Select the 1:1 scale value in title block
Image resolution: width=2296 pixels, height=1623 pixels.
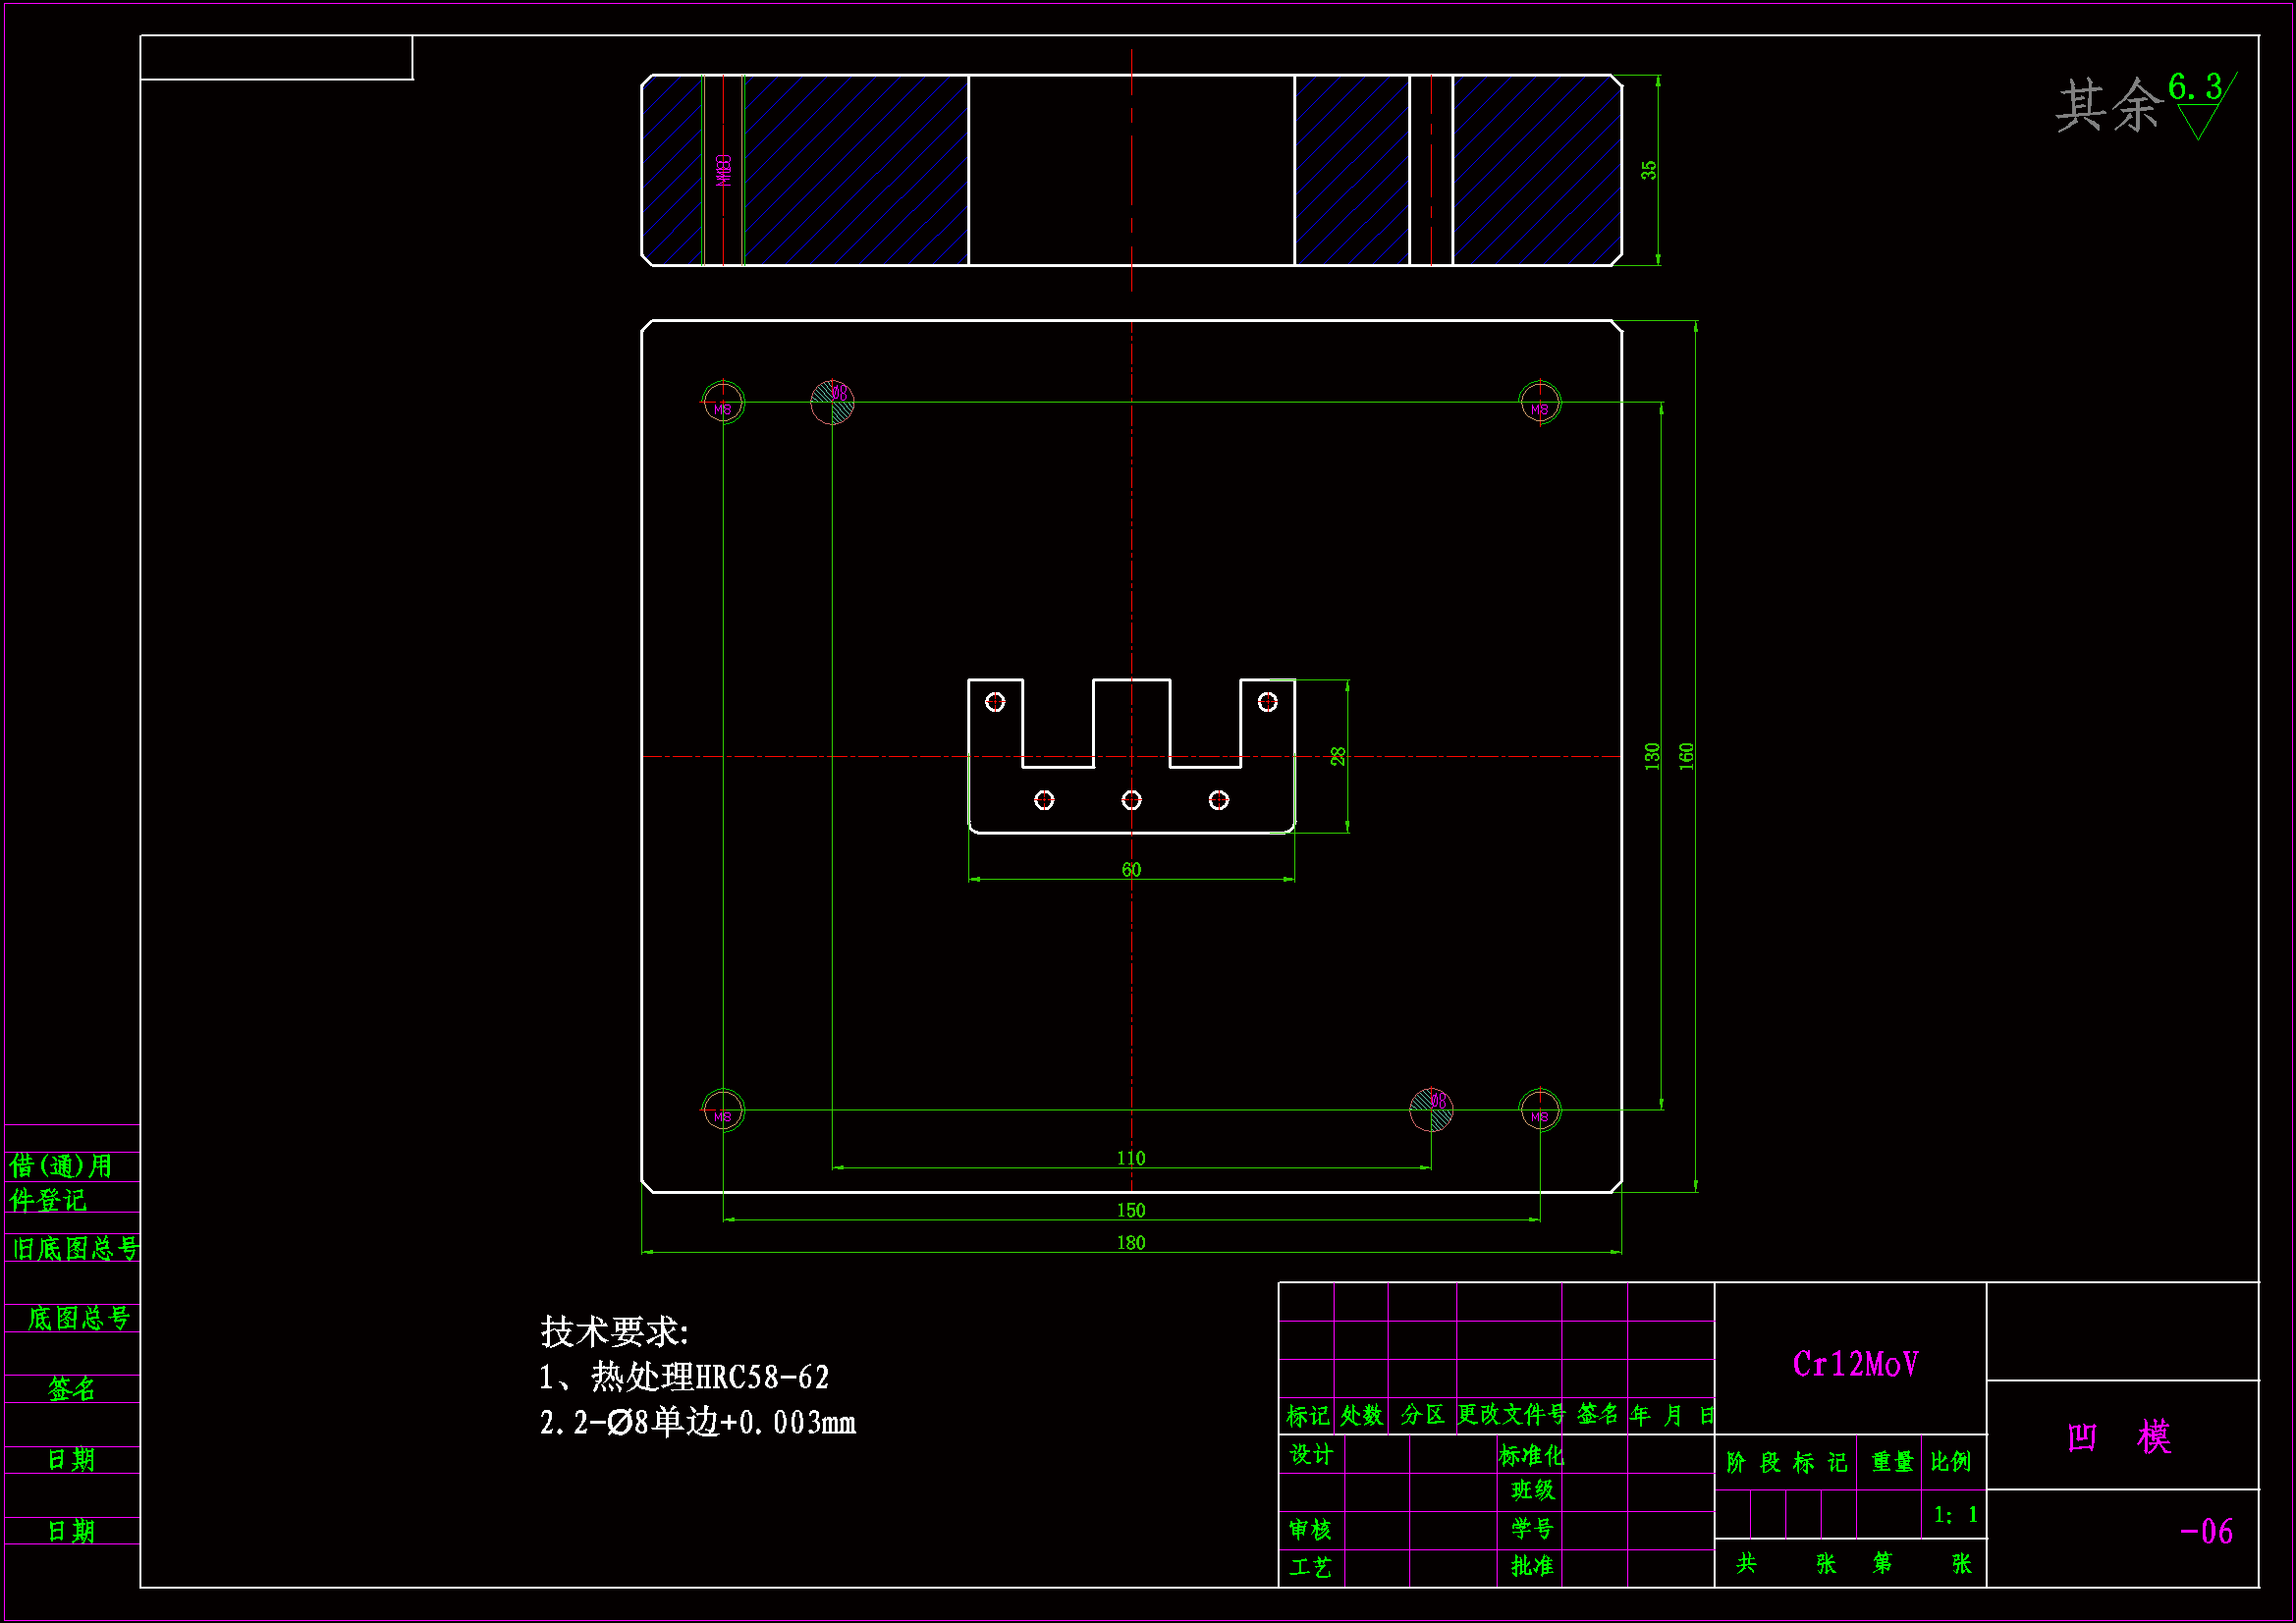click(1954, 1515)
